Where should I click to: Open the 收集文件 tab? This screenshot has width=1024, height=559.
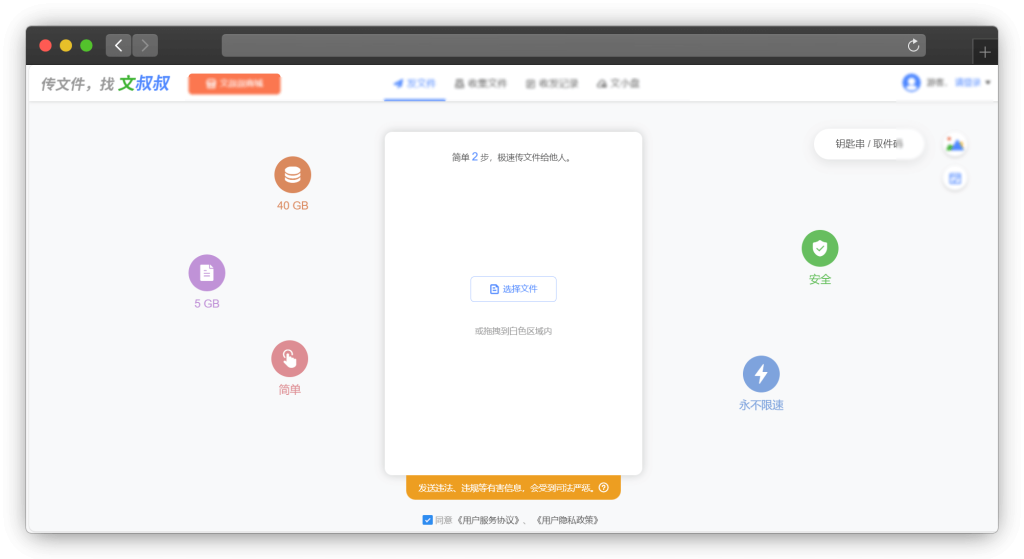click(480, 84)
